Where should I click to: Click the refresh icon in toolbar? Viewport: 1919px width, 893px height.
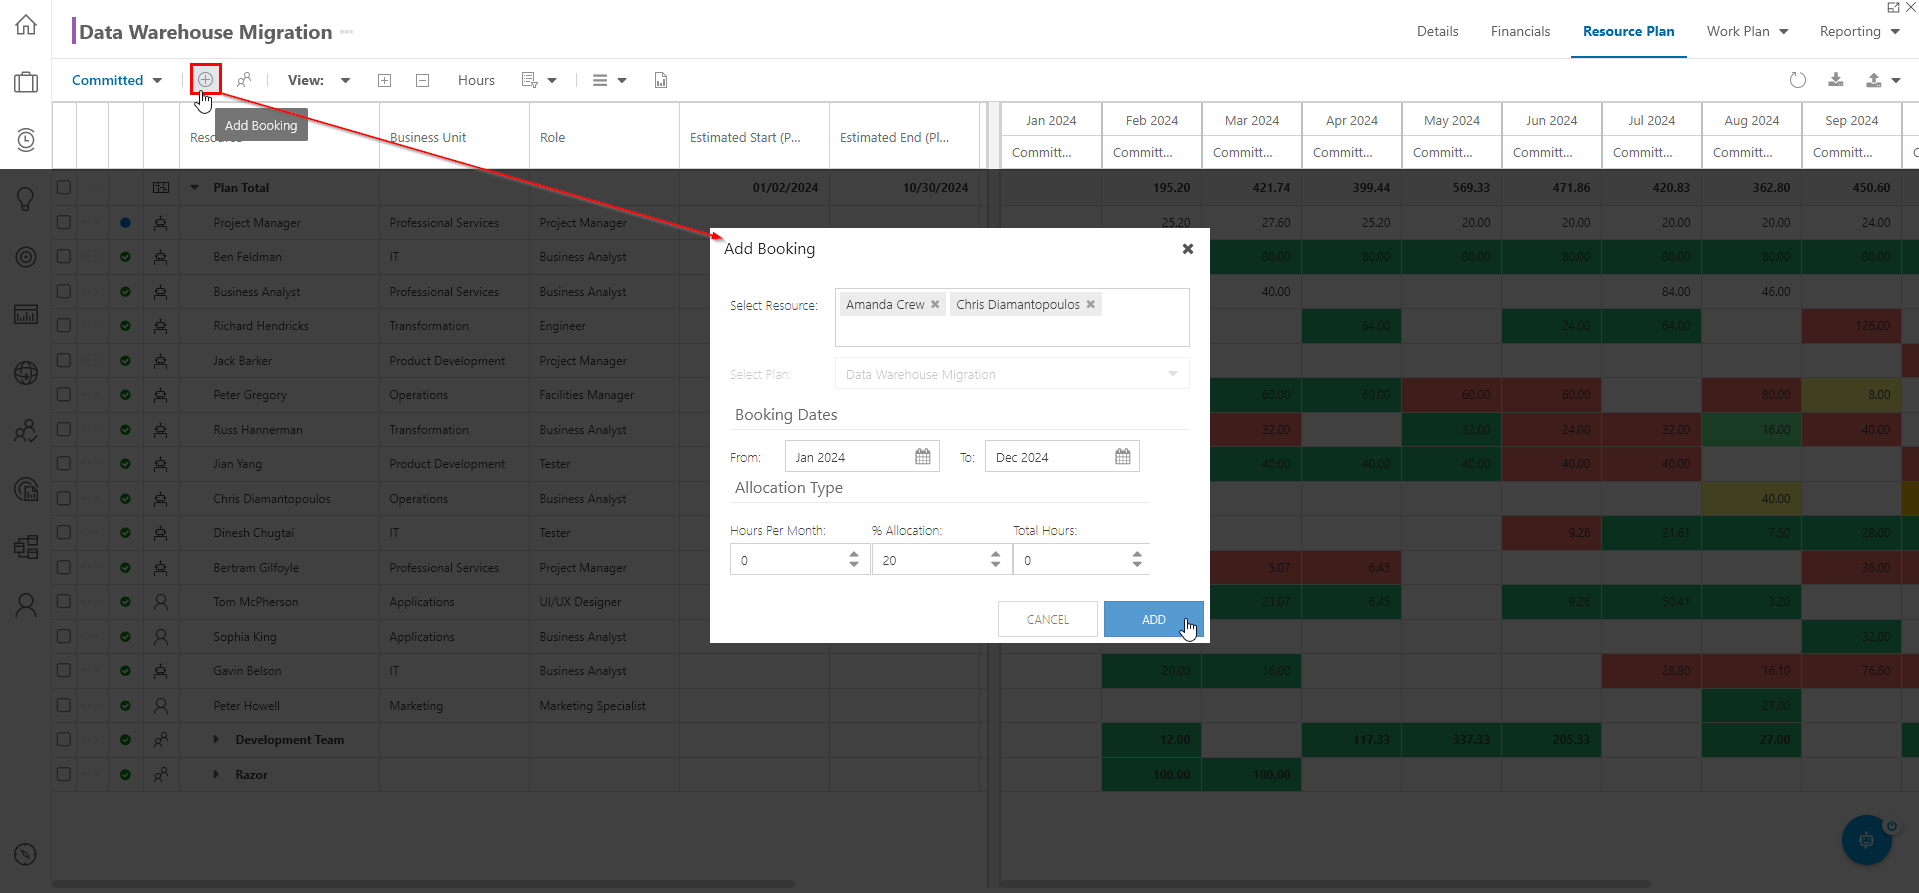point(1798,80)
